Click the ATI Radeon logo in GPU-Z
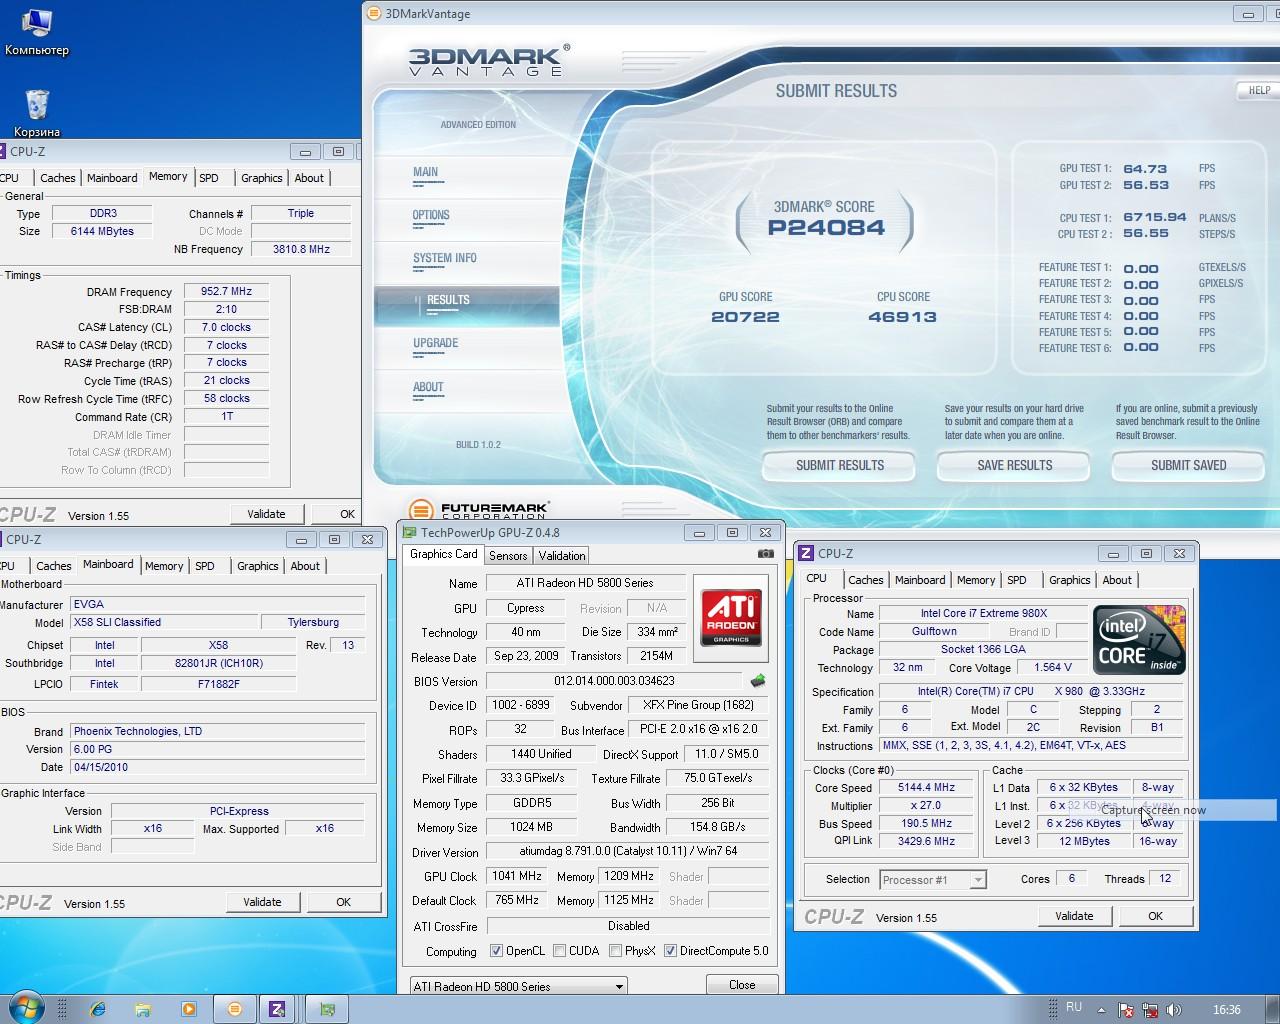This screenshot has width=1280, height=1024. coord(731,616)
